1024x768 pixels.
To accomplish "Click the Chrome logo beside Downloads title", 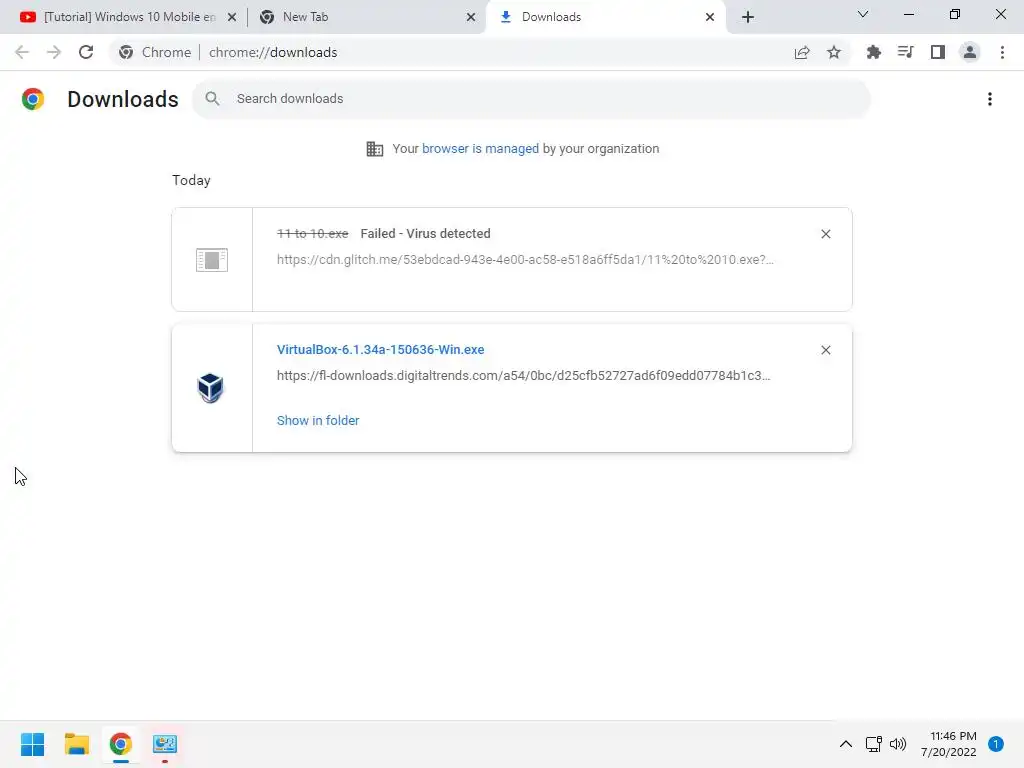I will [x=33, y=99].
